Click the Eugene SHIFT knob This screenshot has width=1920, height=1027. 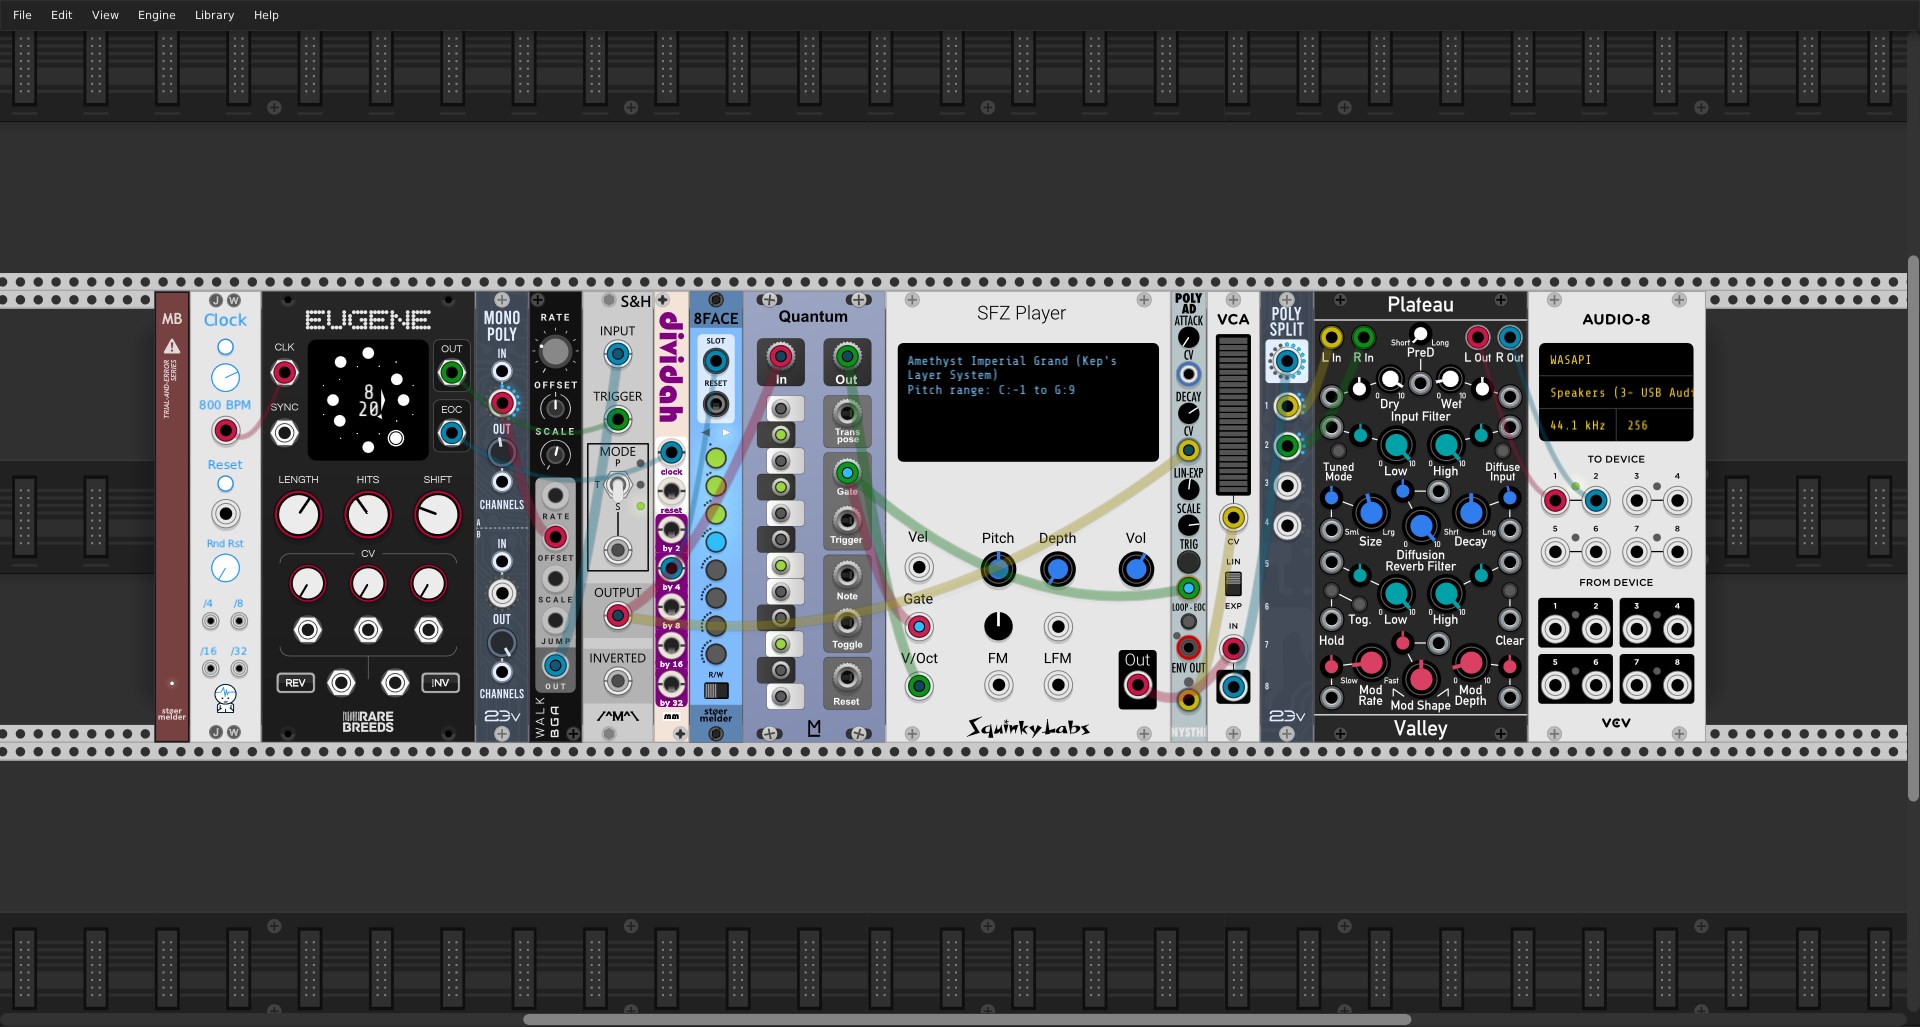coord(437,515)
